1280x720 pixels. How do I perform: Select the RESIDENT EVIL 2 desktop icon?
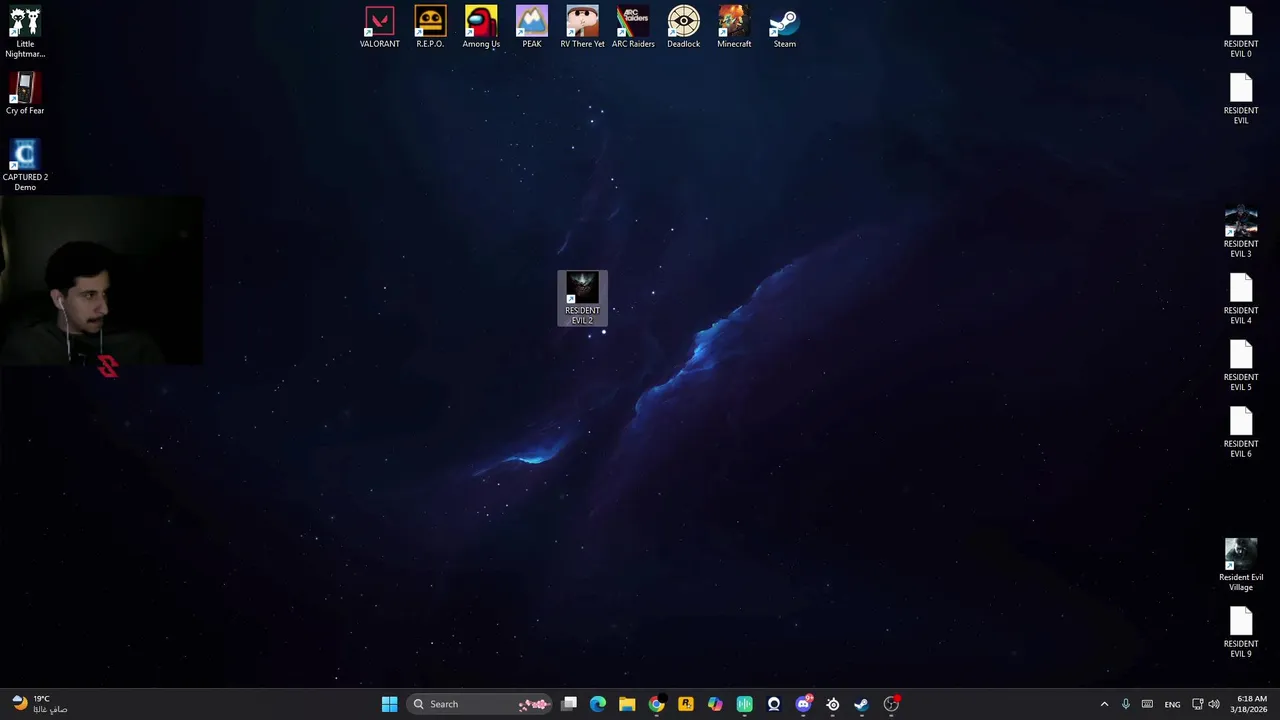click(582, 298)
